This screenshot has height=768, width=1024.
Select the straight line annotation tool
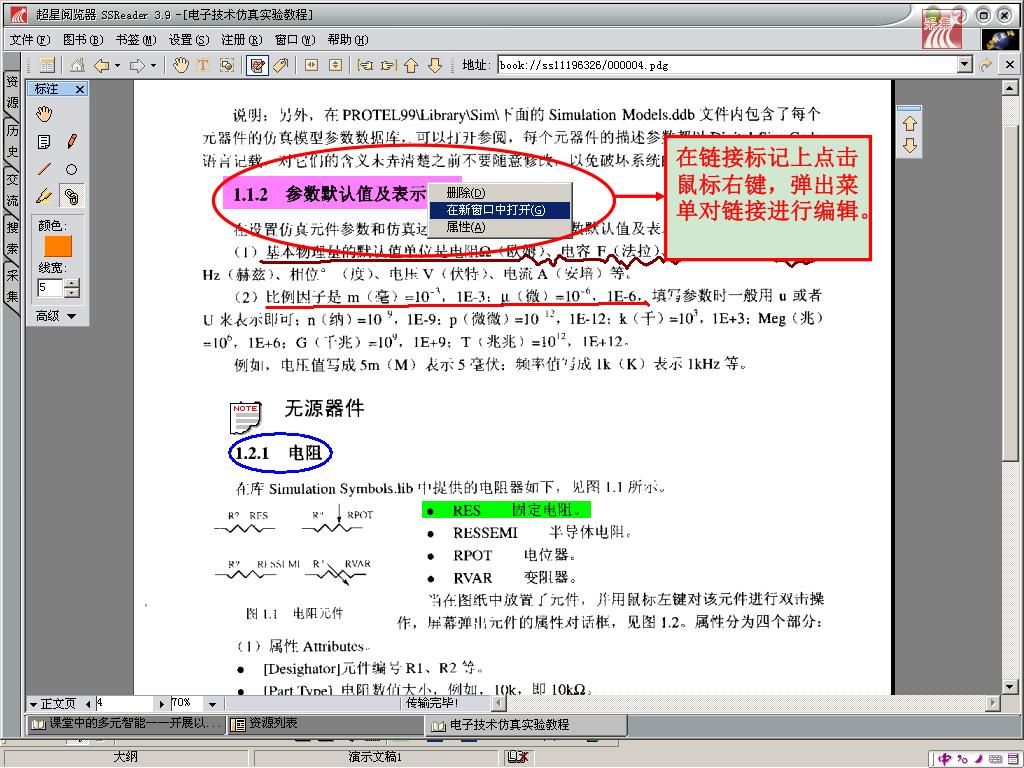coord(44,169)
